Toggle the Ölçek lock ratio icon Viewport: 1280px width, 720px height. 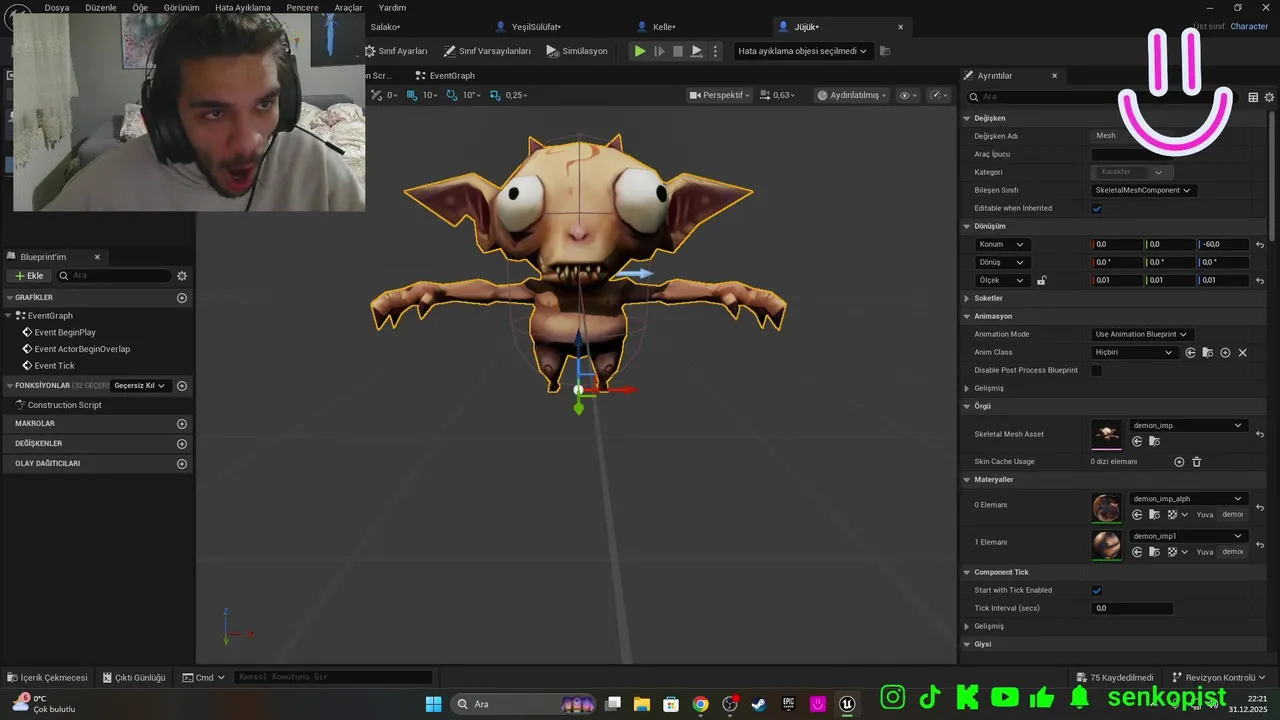[x=1041, y=281]
